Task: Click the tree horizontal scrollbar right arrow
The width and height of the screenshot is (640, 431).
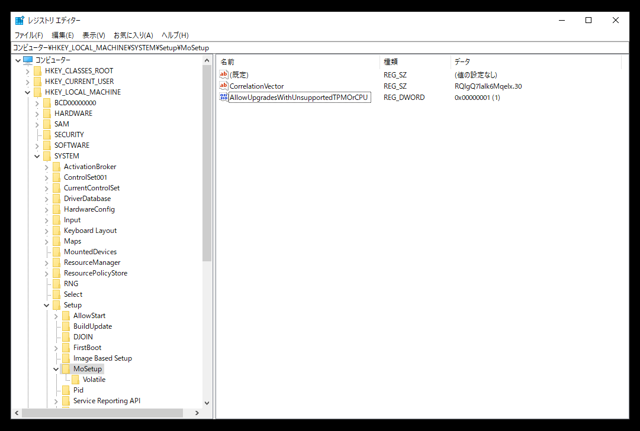Action: click(x=197, y=413)
